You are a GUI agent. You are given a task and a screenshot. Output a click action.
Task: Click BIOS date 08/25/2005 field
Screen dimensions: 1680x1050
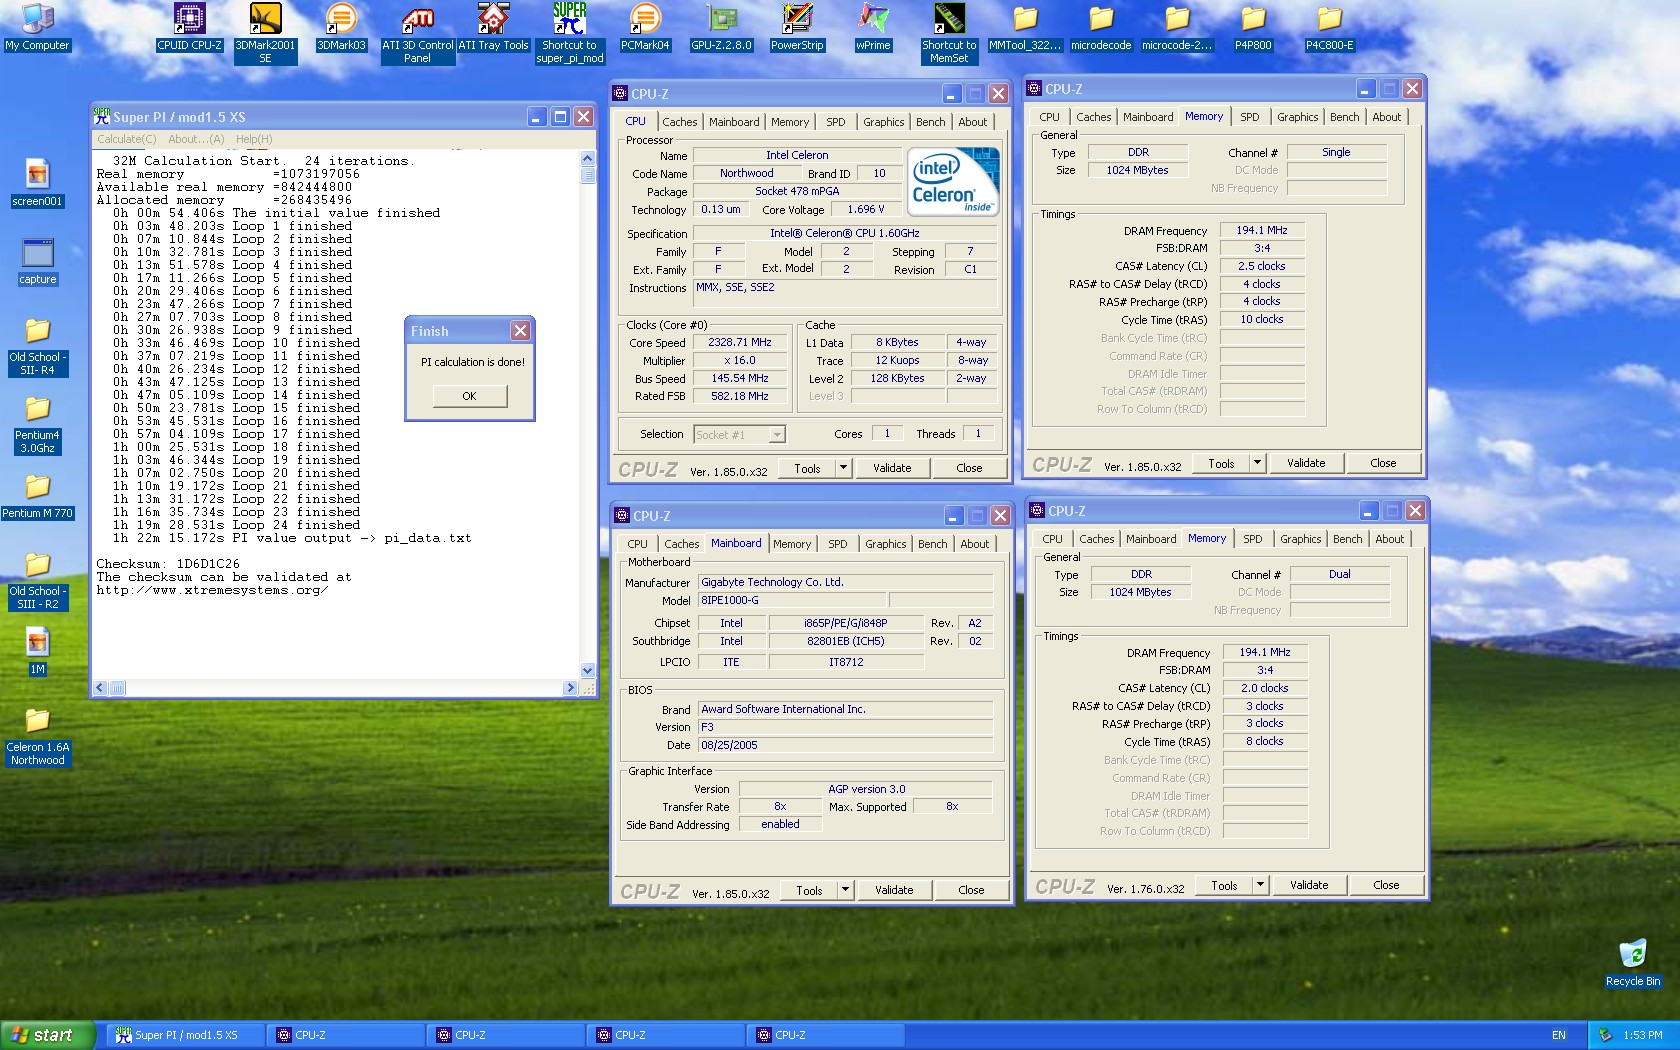click(x=845, y=745)
